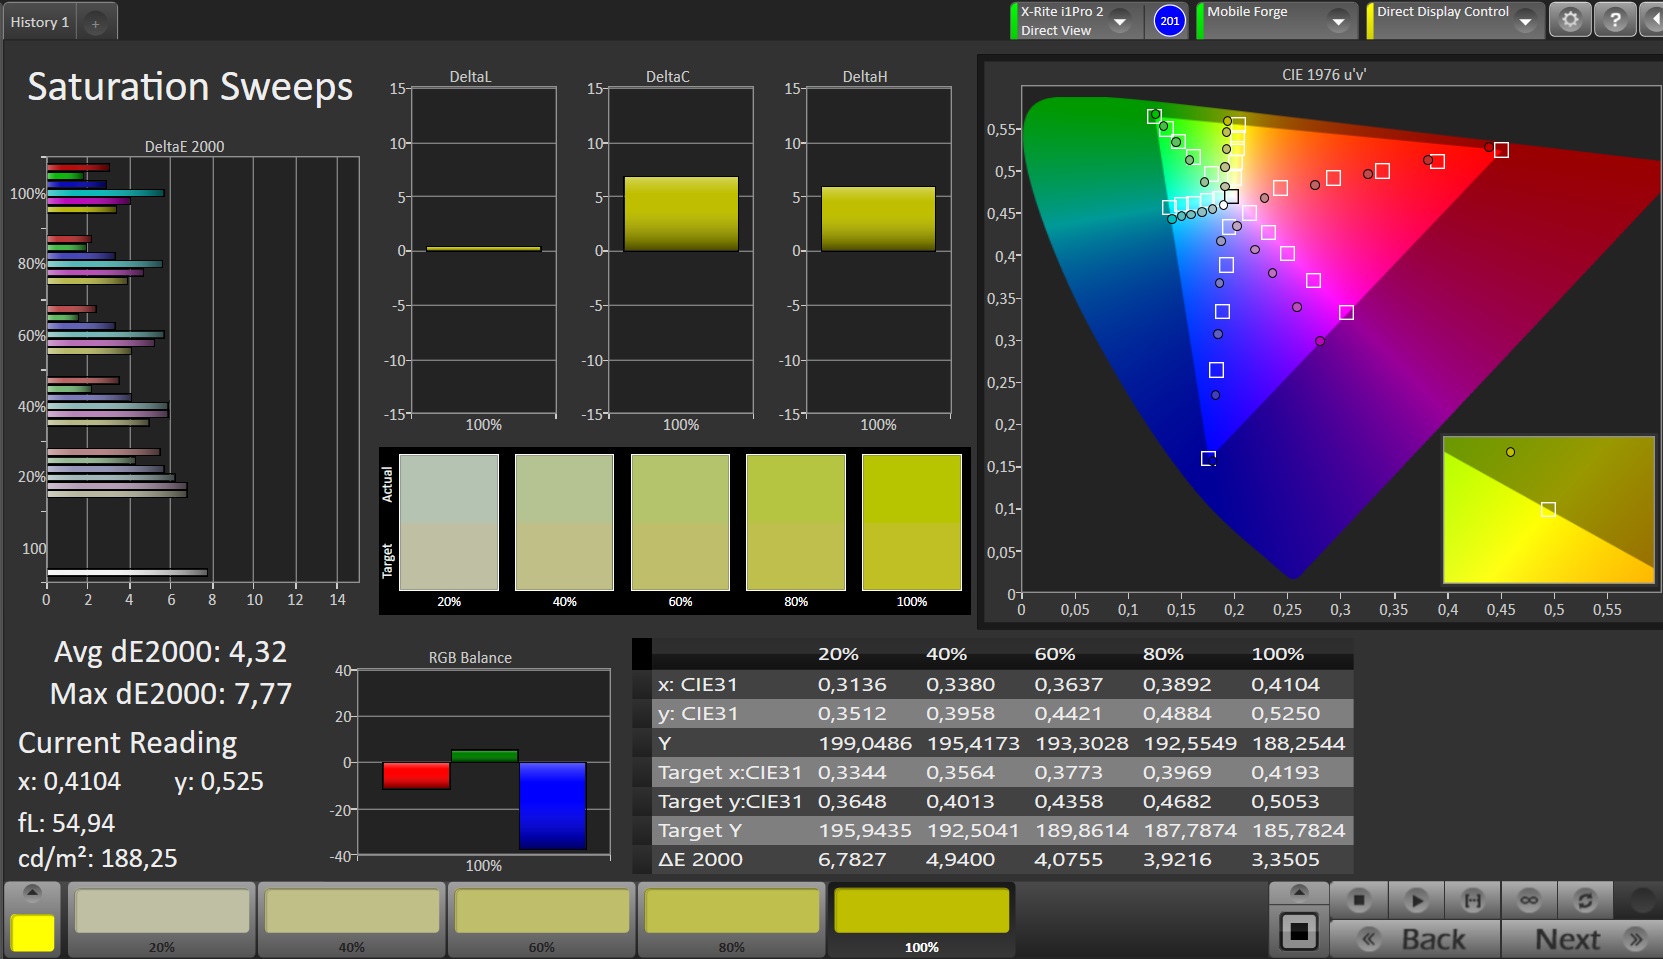Open the Mobile Forge source dropdown
This screenshot has height=959, width=1663.
point(1337,21)
